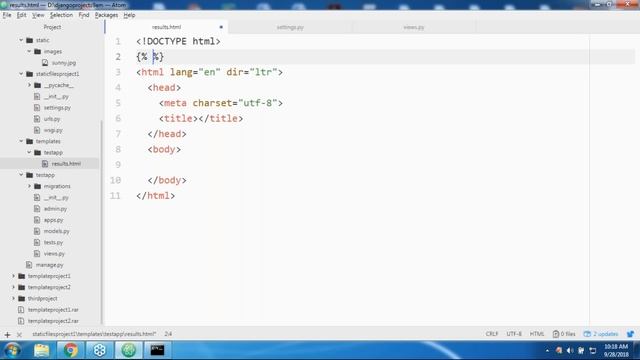Image resolution: width=640 pixels, height=360 pixels.
Task: Open settings.py in the project tree
Action: click(x=57, y=108)
